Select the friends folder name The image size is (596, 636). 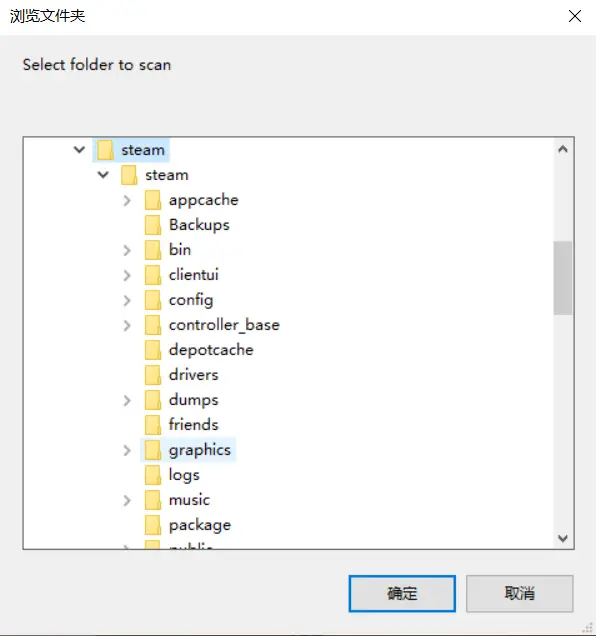click(194, 425)
